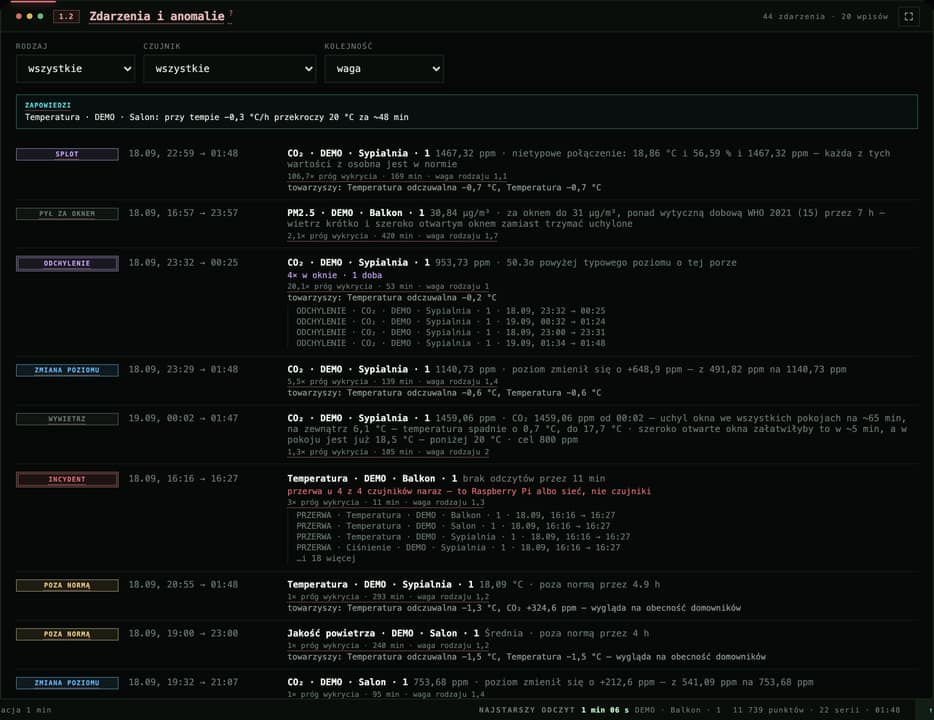
Task: Click the time range "18.09, 22:59 → 01:48"
Action: pos(183,153)
